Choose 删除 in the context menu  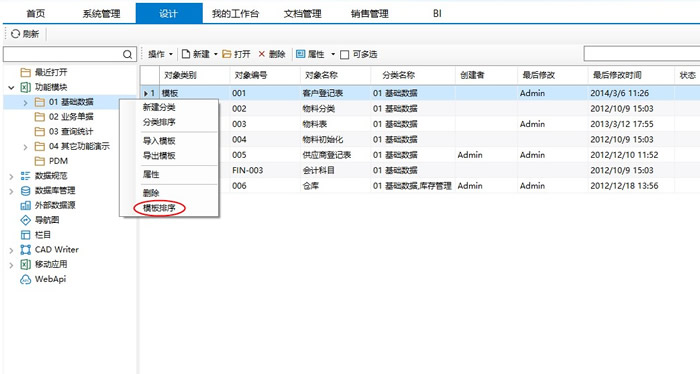point(151,193)
